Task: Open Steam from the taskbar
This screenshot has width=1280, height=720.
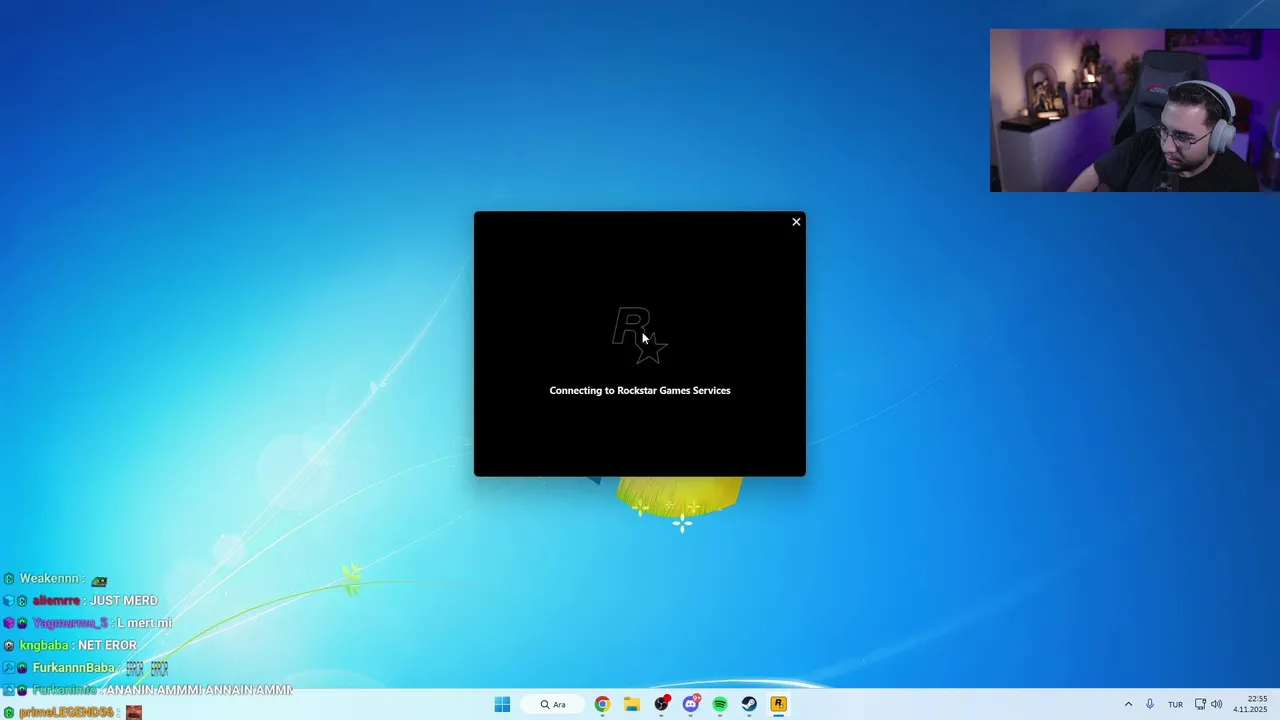Action: (749, 704)
